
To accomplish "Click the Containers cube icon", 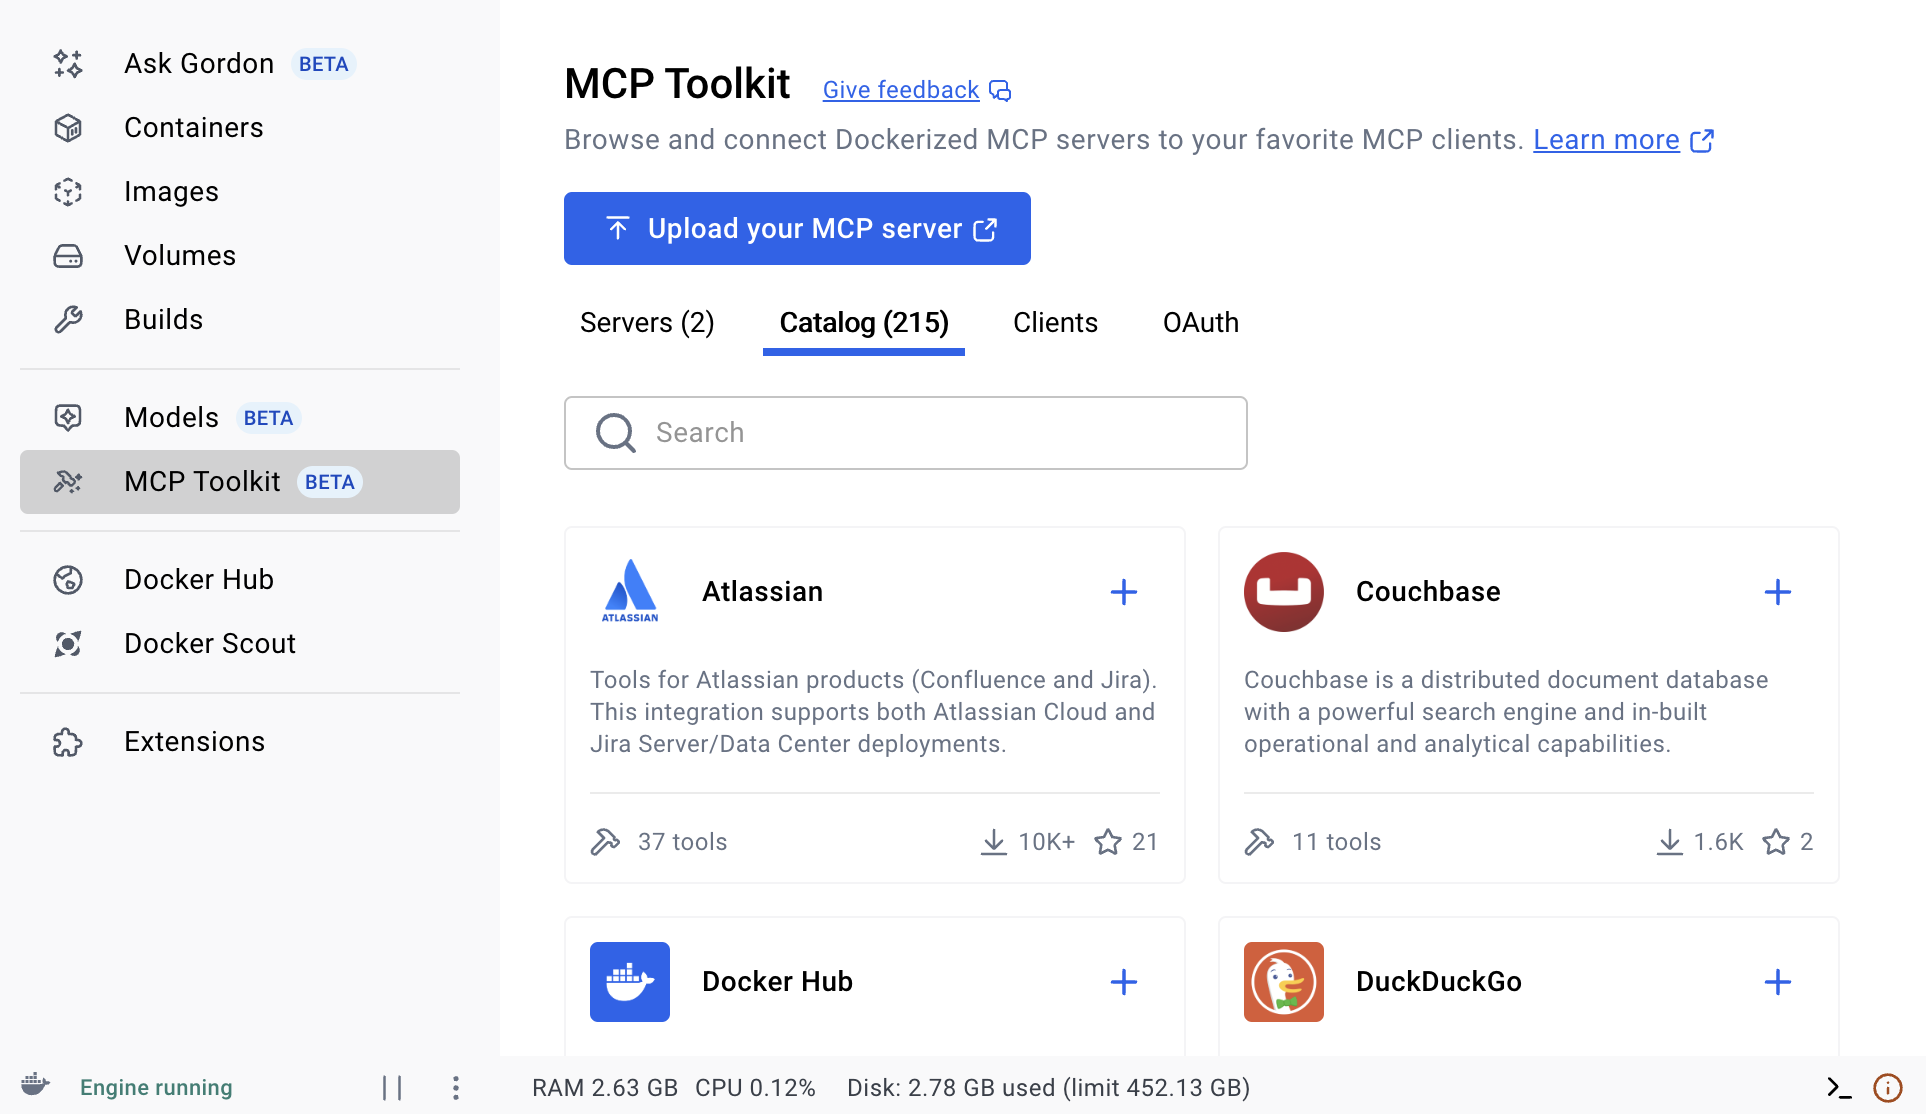I will point(68,128).
